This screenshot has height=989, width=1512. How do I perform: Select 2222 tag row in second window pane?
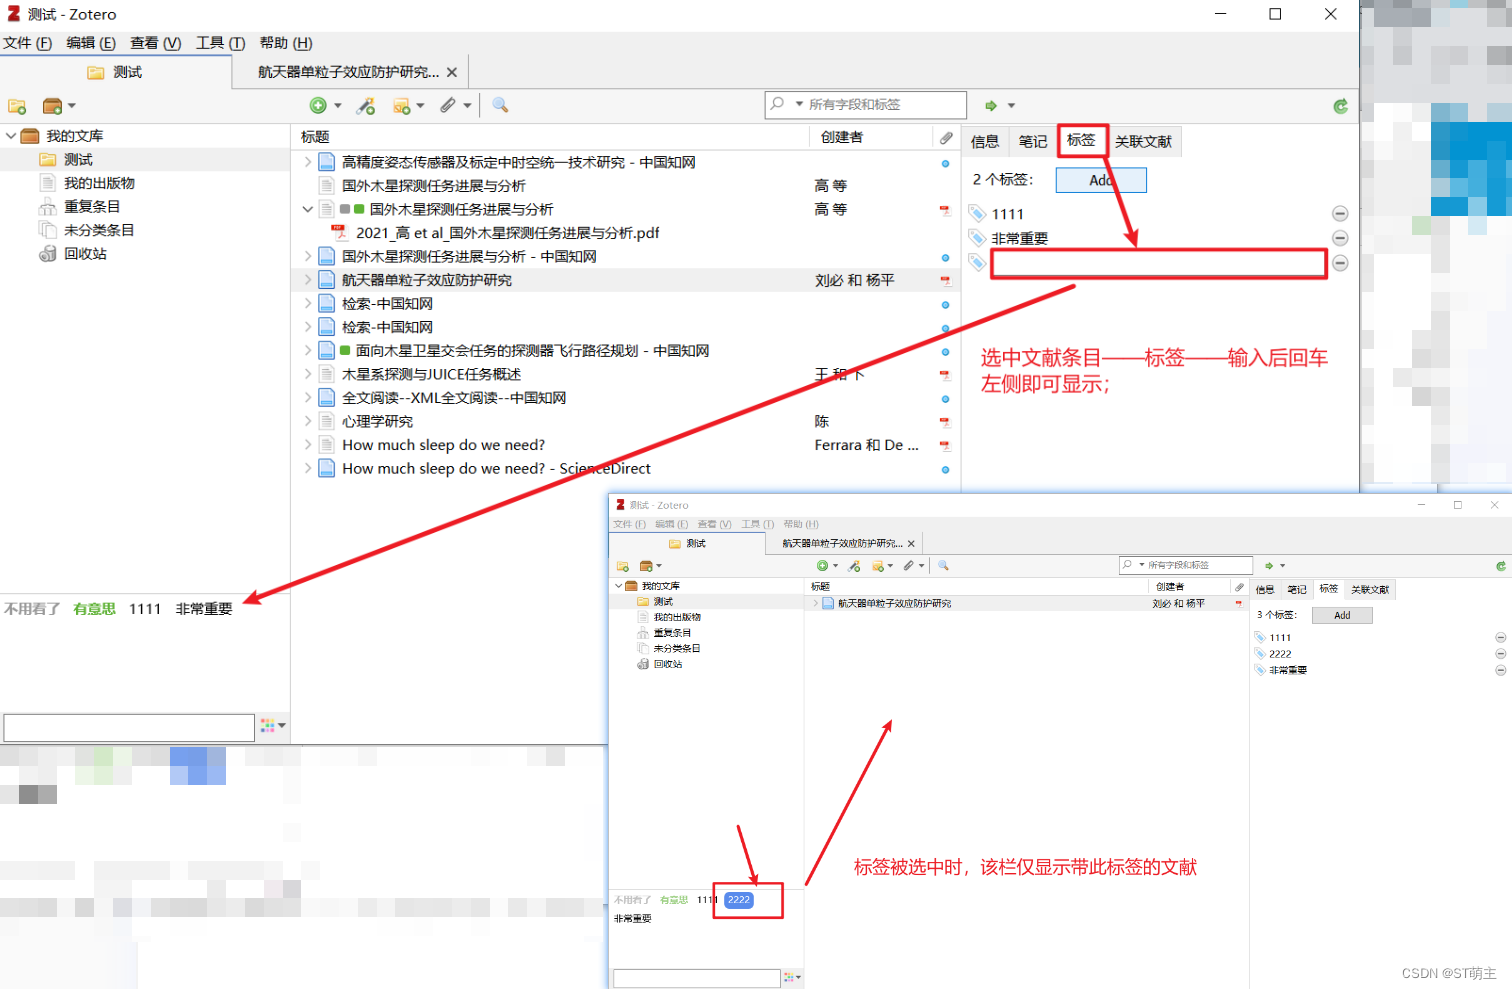click(1280, 654)
